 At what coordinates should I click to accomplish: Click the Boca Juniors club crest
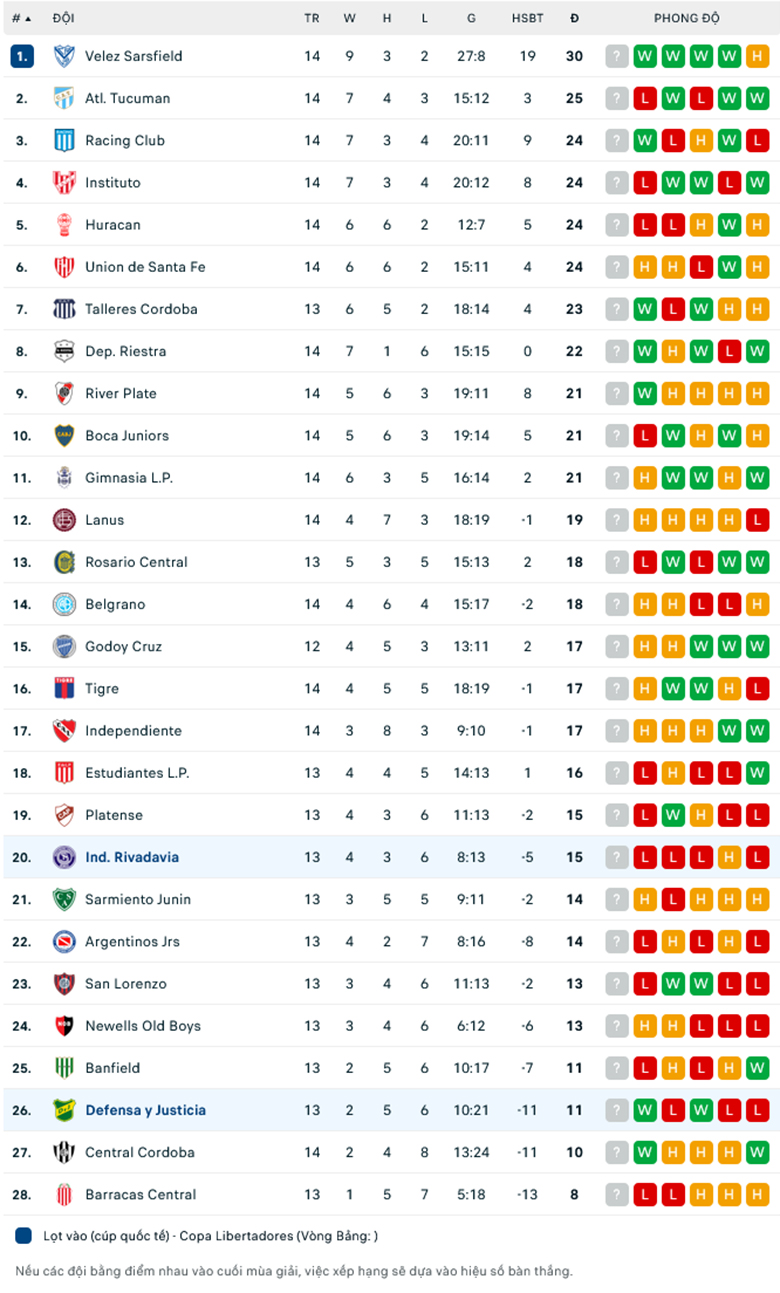pos(64,435)
